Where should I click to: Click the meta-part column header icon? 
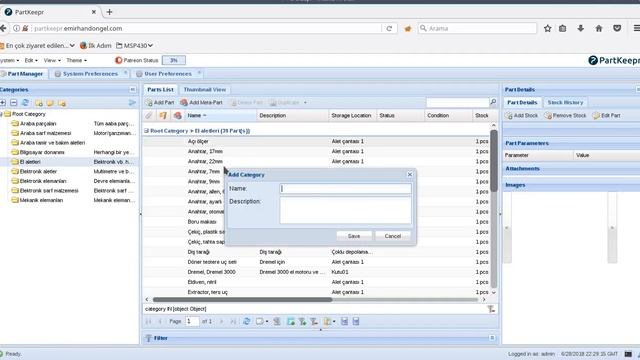[178, 116]
